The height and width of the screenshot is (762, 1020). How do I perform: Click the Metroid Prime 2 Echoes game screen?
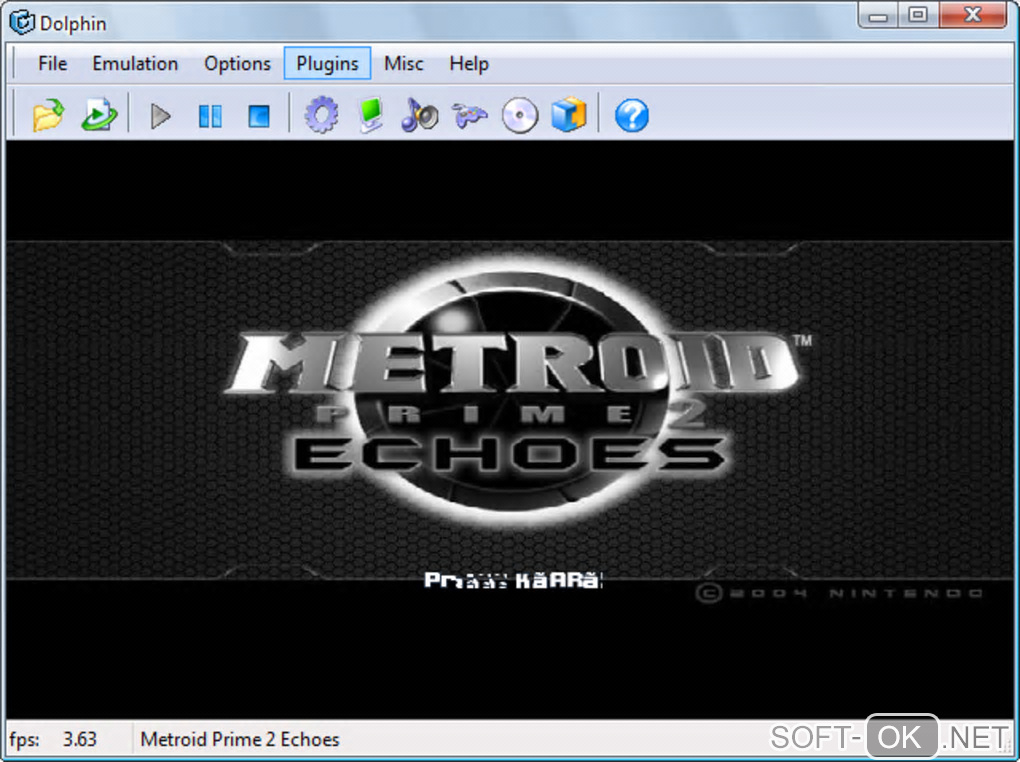coord(510,429)
